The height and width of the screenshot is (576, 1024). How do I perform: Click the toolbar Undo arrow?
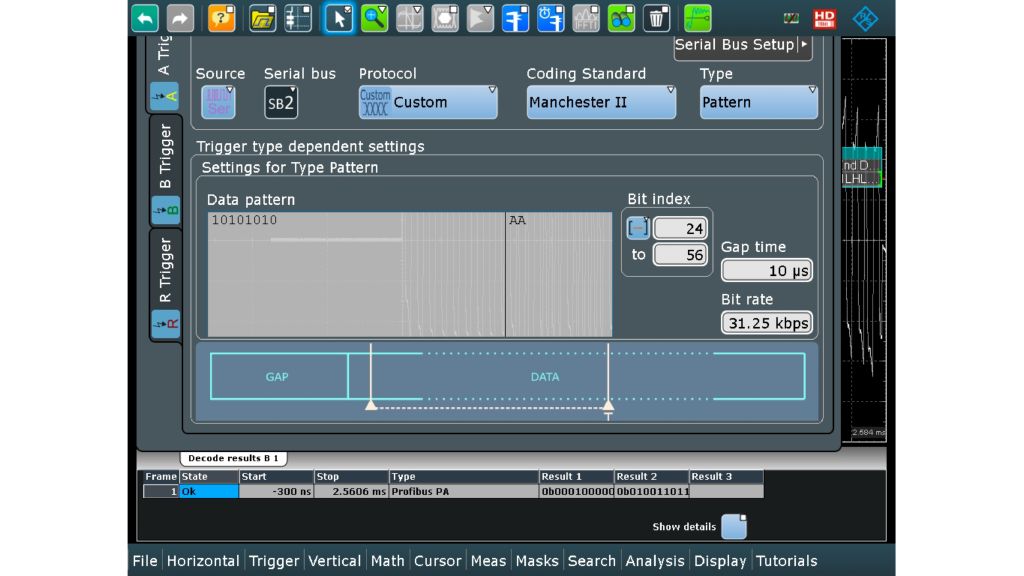click(x=143, y=17)
